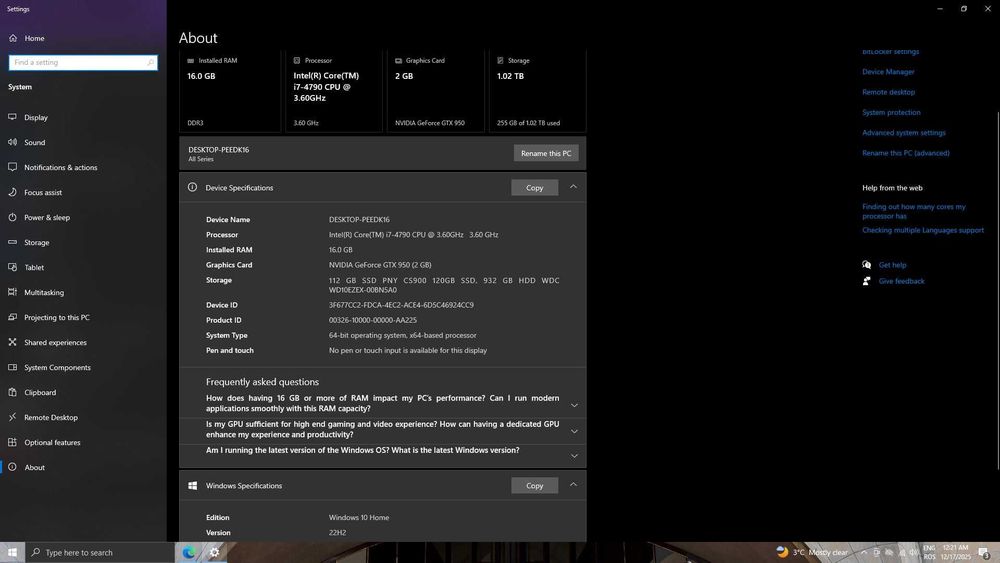Expand the 16 GB RAM performance question
The height and width of the screenshot is (563, 1000).
(x=574, y=406)
